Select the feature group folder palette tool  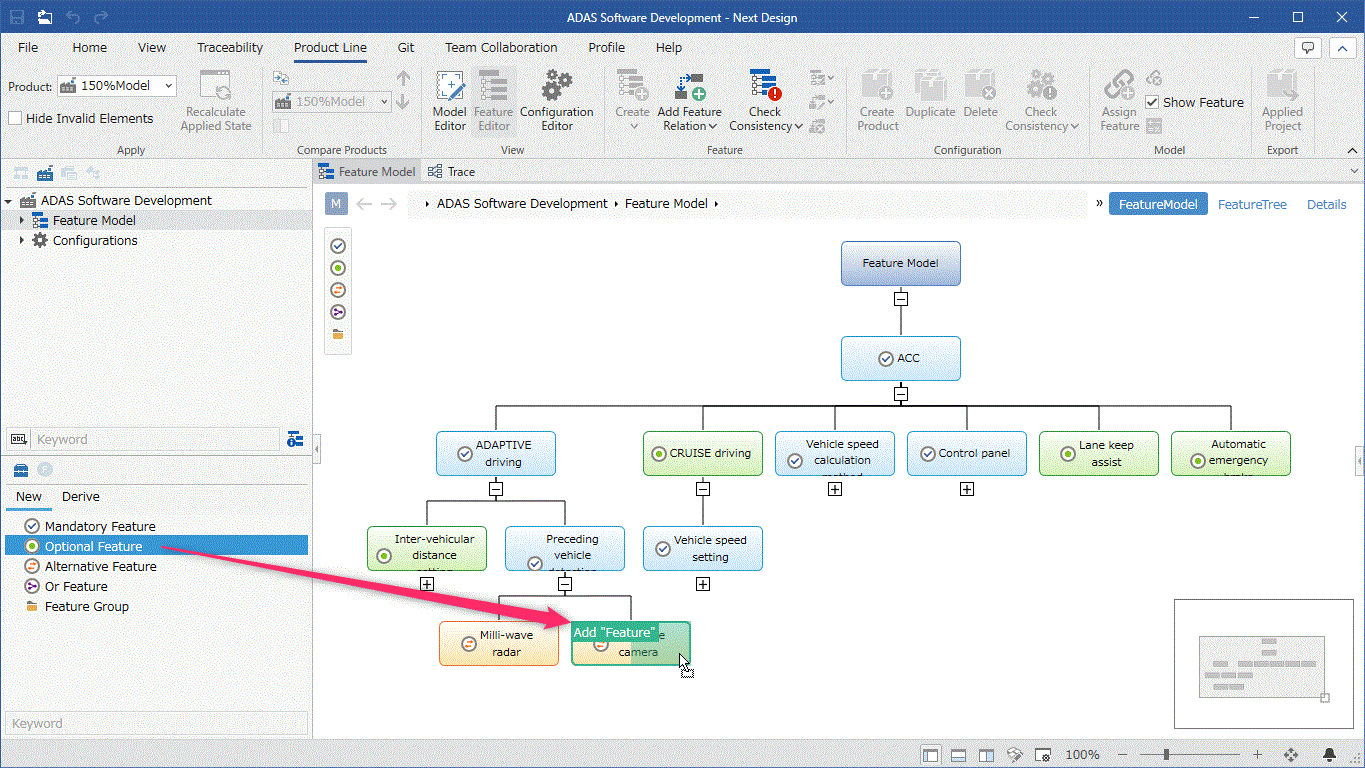338,334
